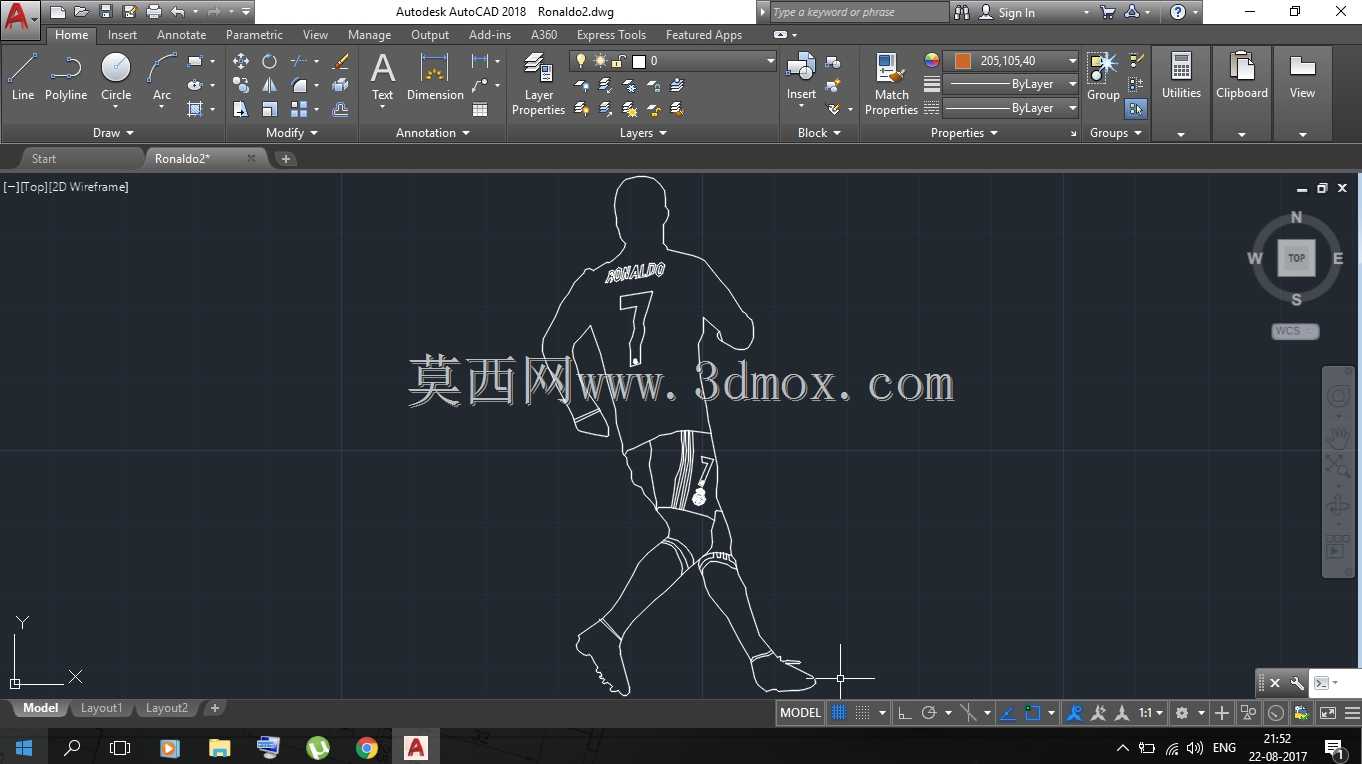Click the Insert block tool

point(801,78)
